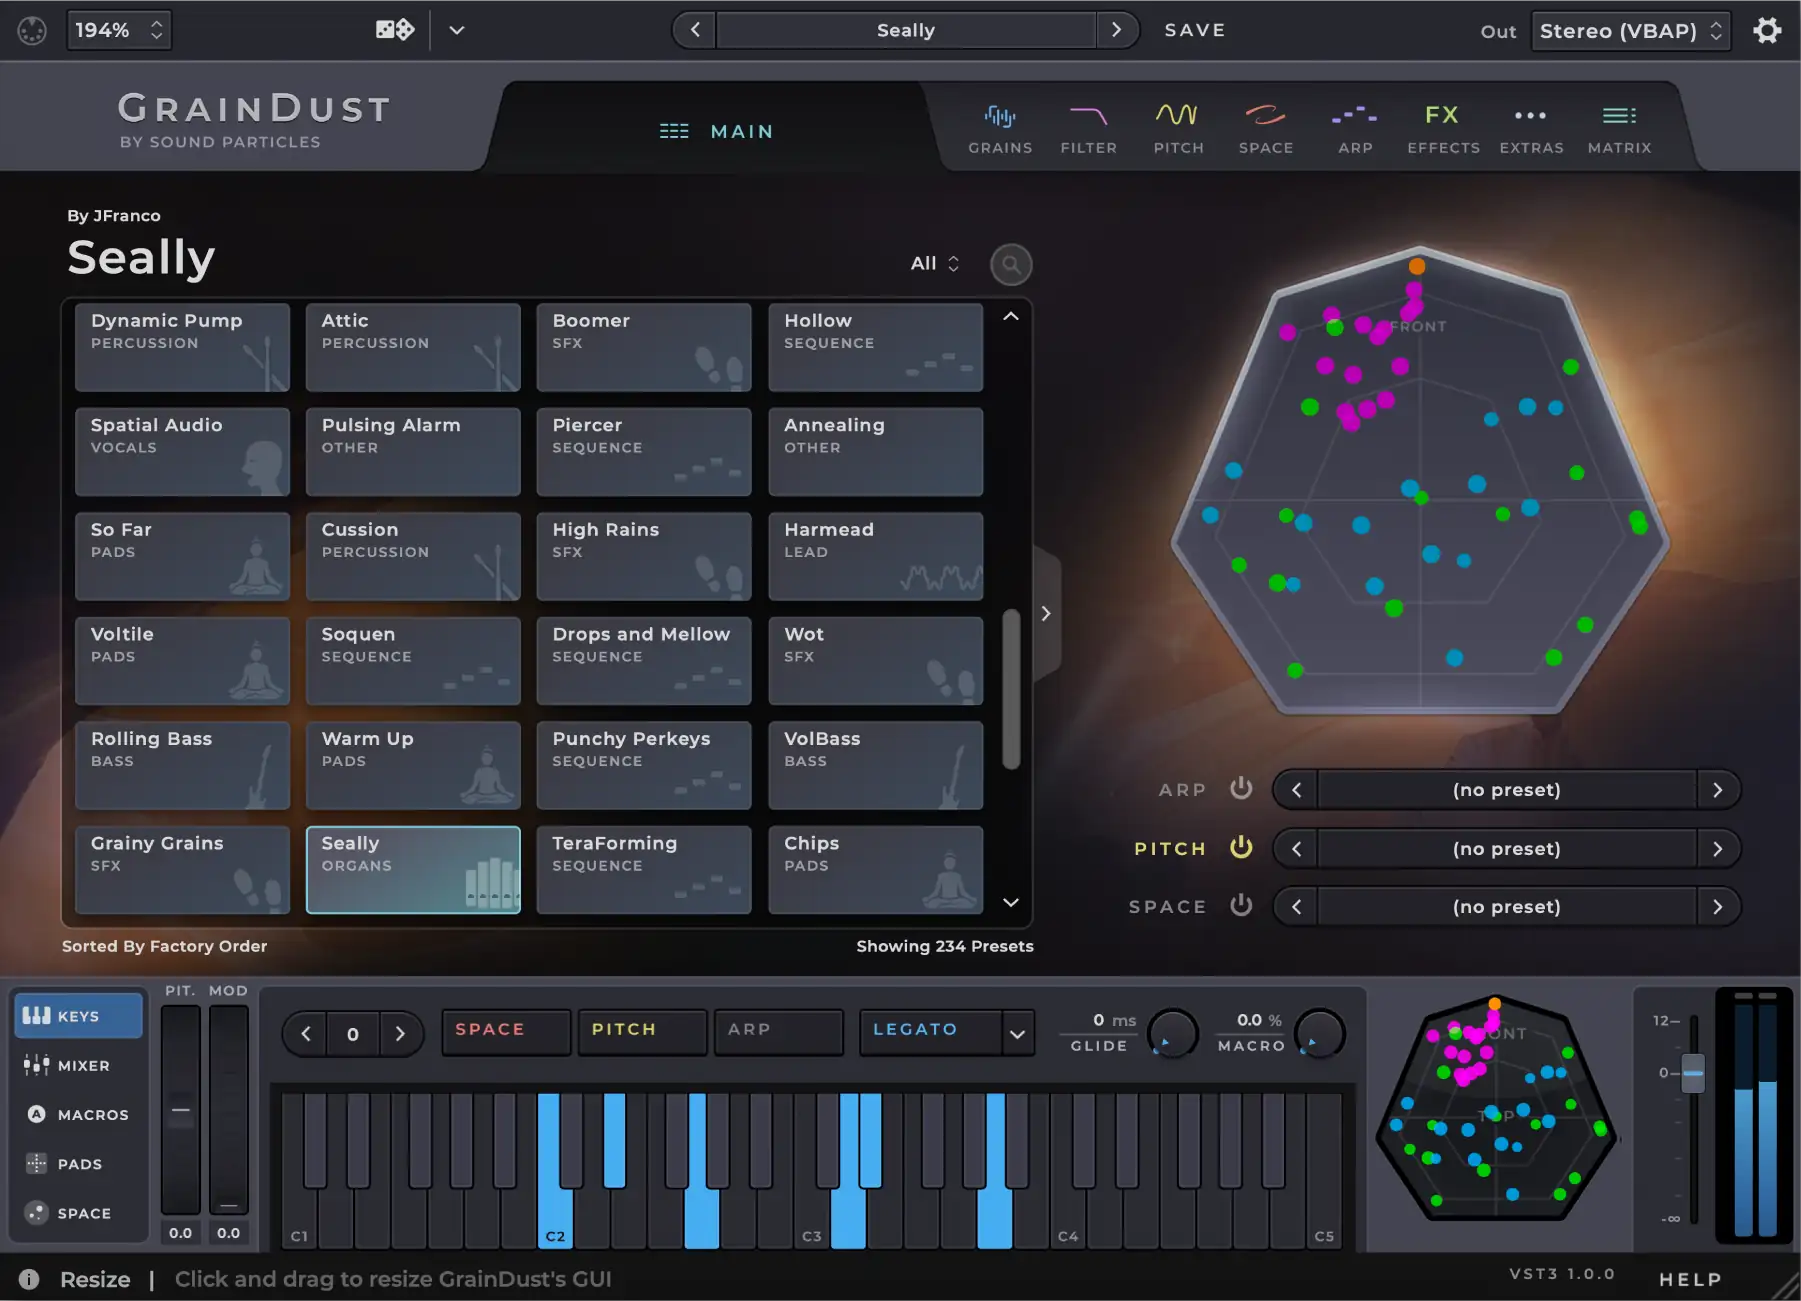Open the EXTRAS tab
Viewport: 1801px width, 1301px height.
point(1531,127)
